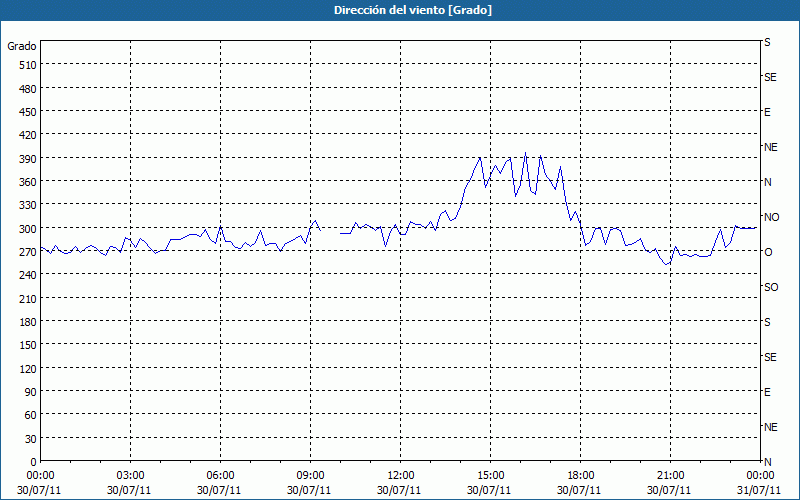Select the 30/07/11 date under 18:00
Image resolution: width=800 pixels, height=500 pixels.
pyautogui.click(x=579, y=490)
